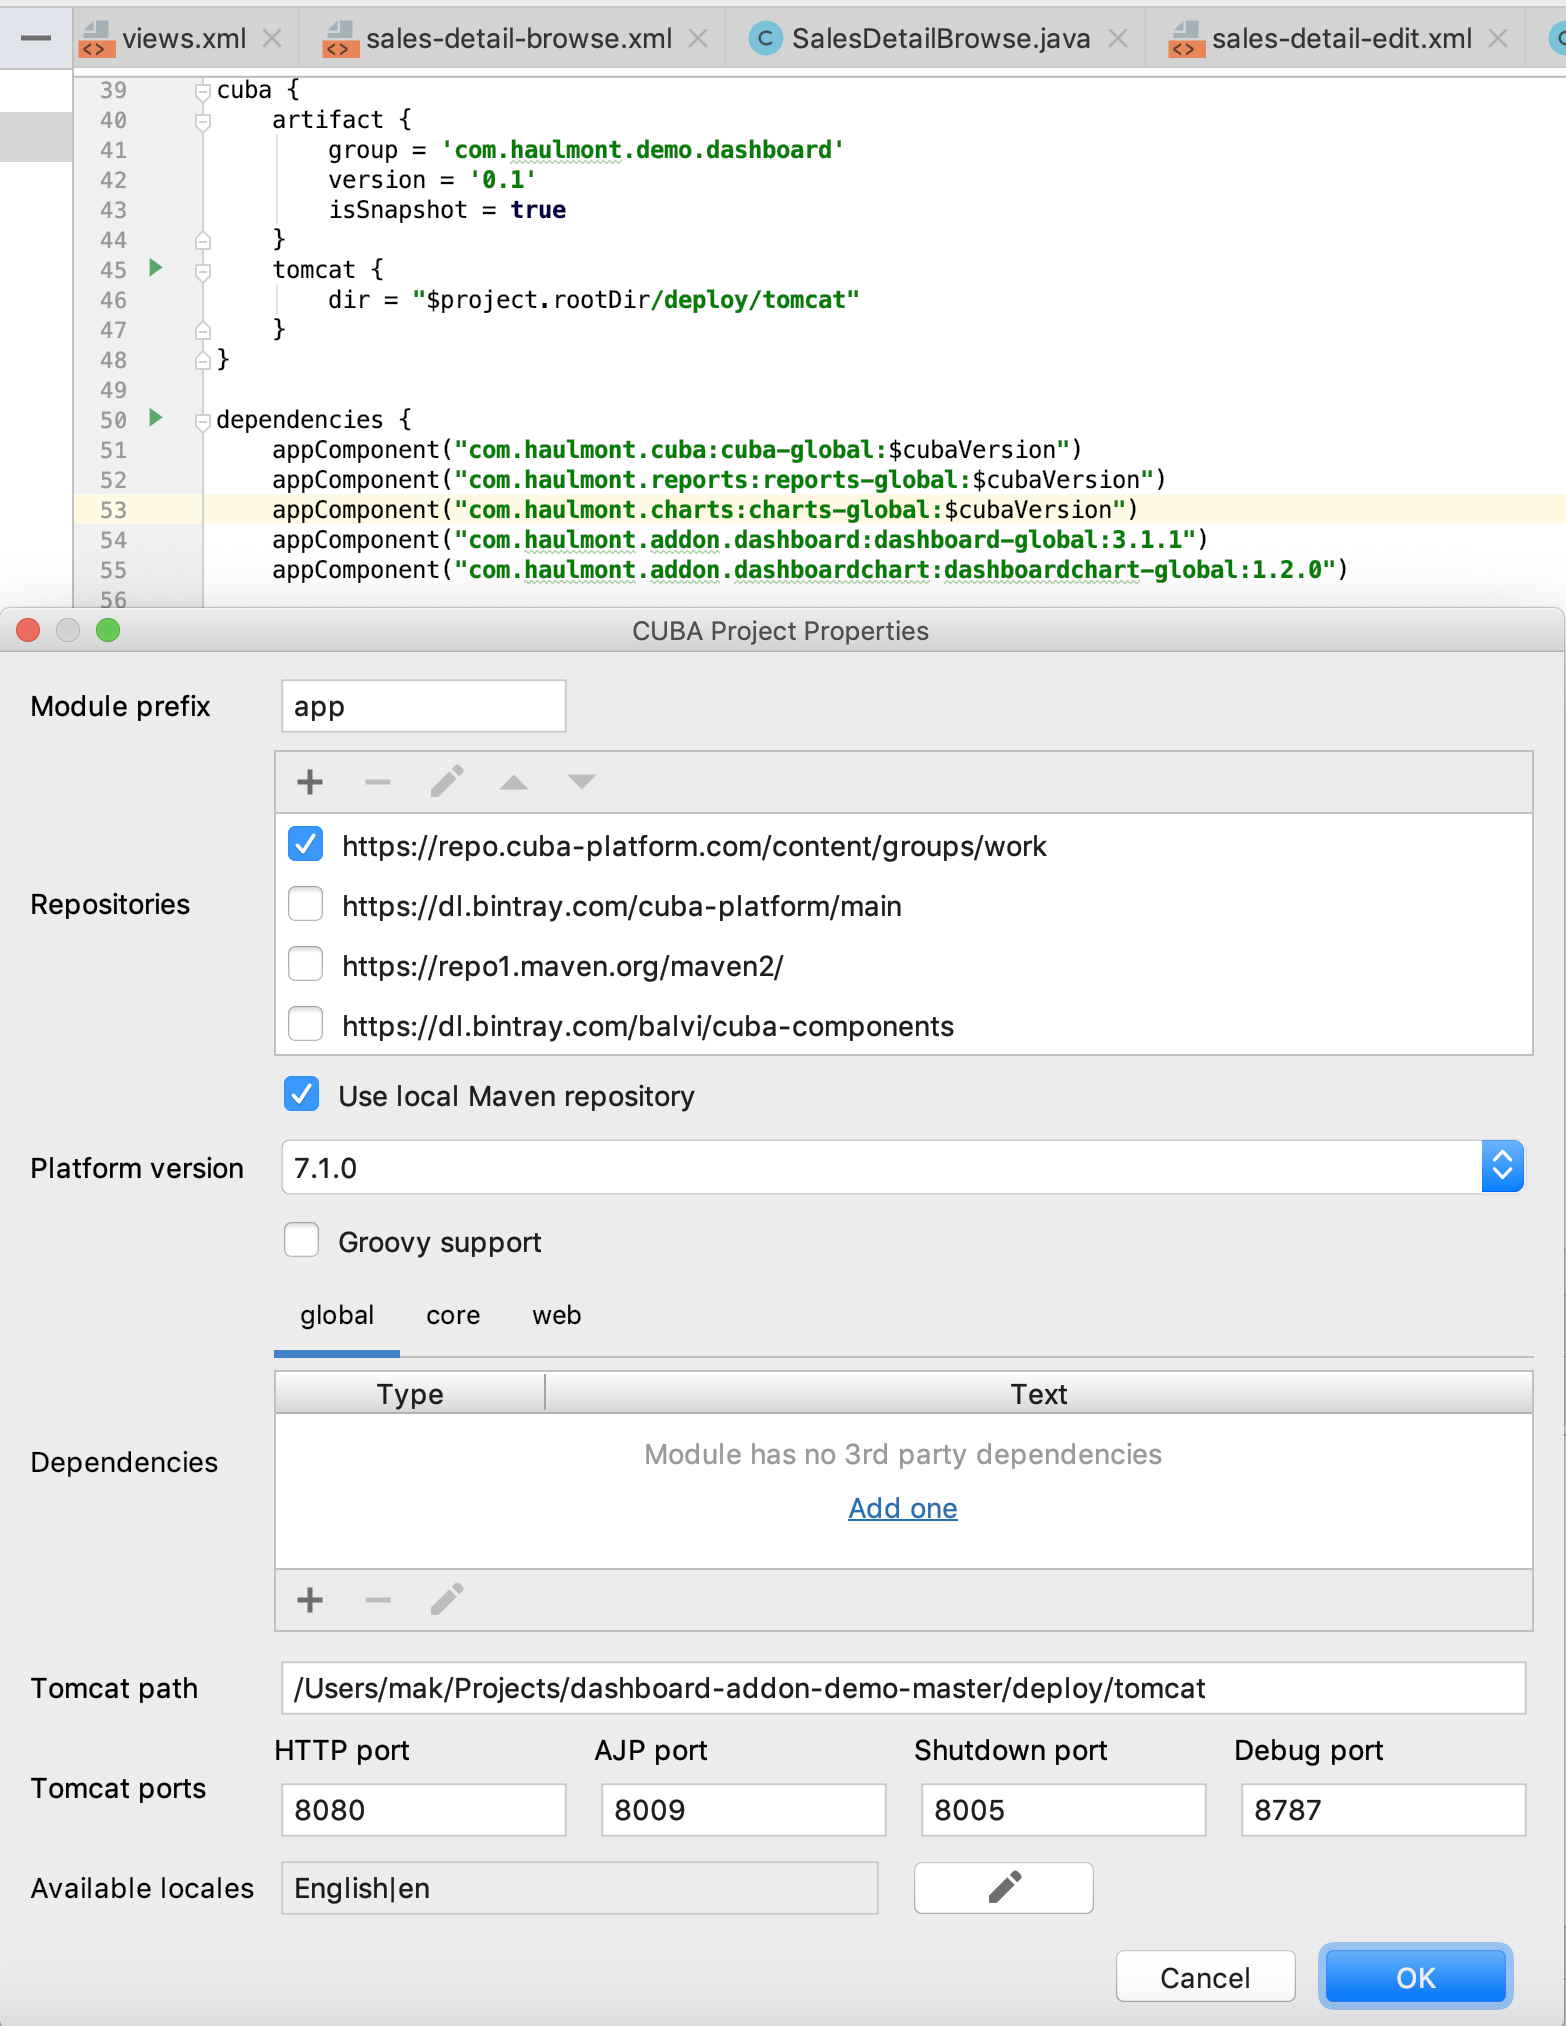This screenshot has height=2026, width=1566.
Task: Click the HTTP port field
Action: (424, 1810)
